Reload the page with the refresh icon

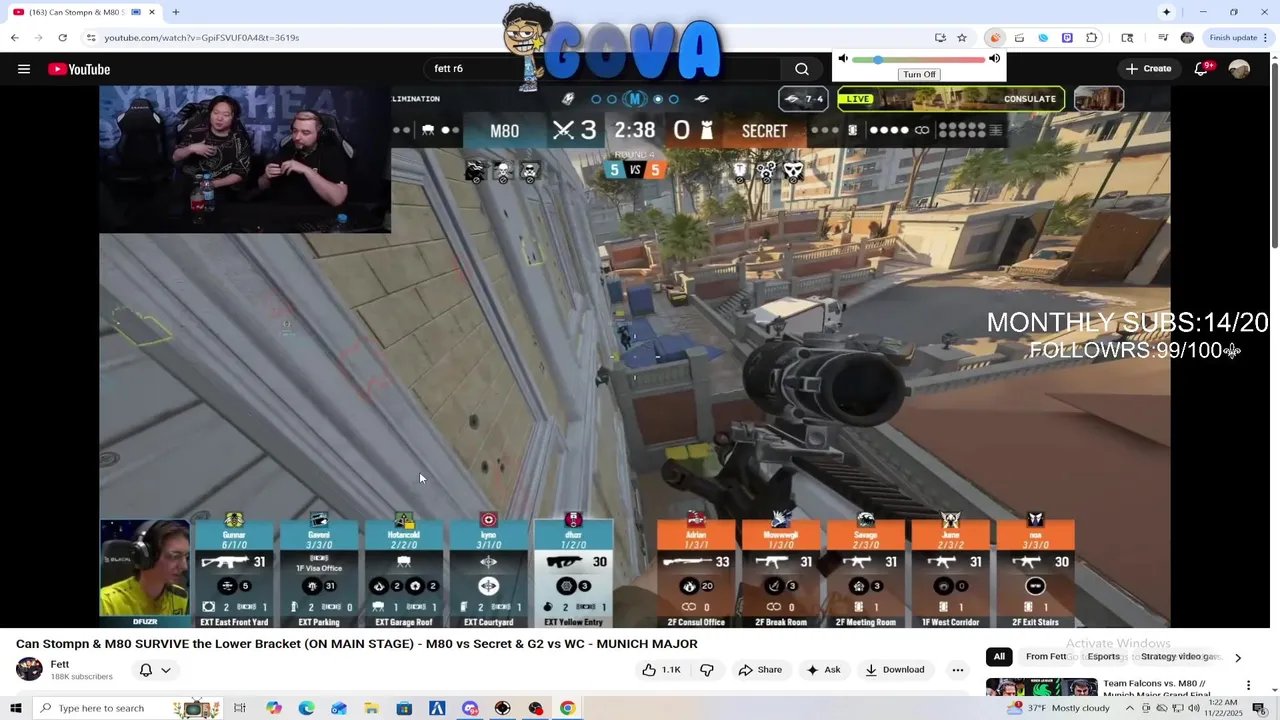(x=62, y=38)
